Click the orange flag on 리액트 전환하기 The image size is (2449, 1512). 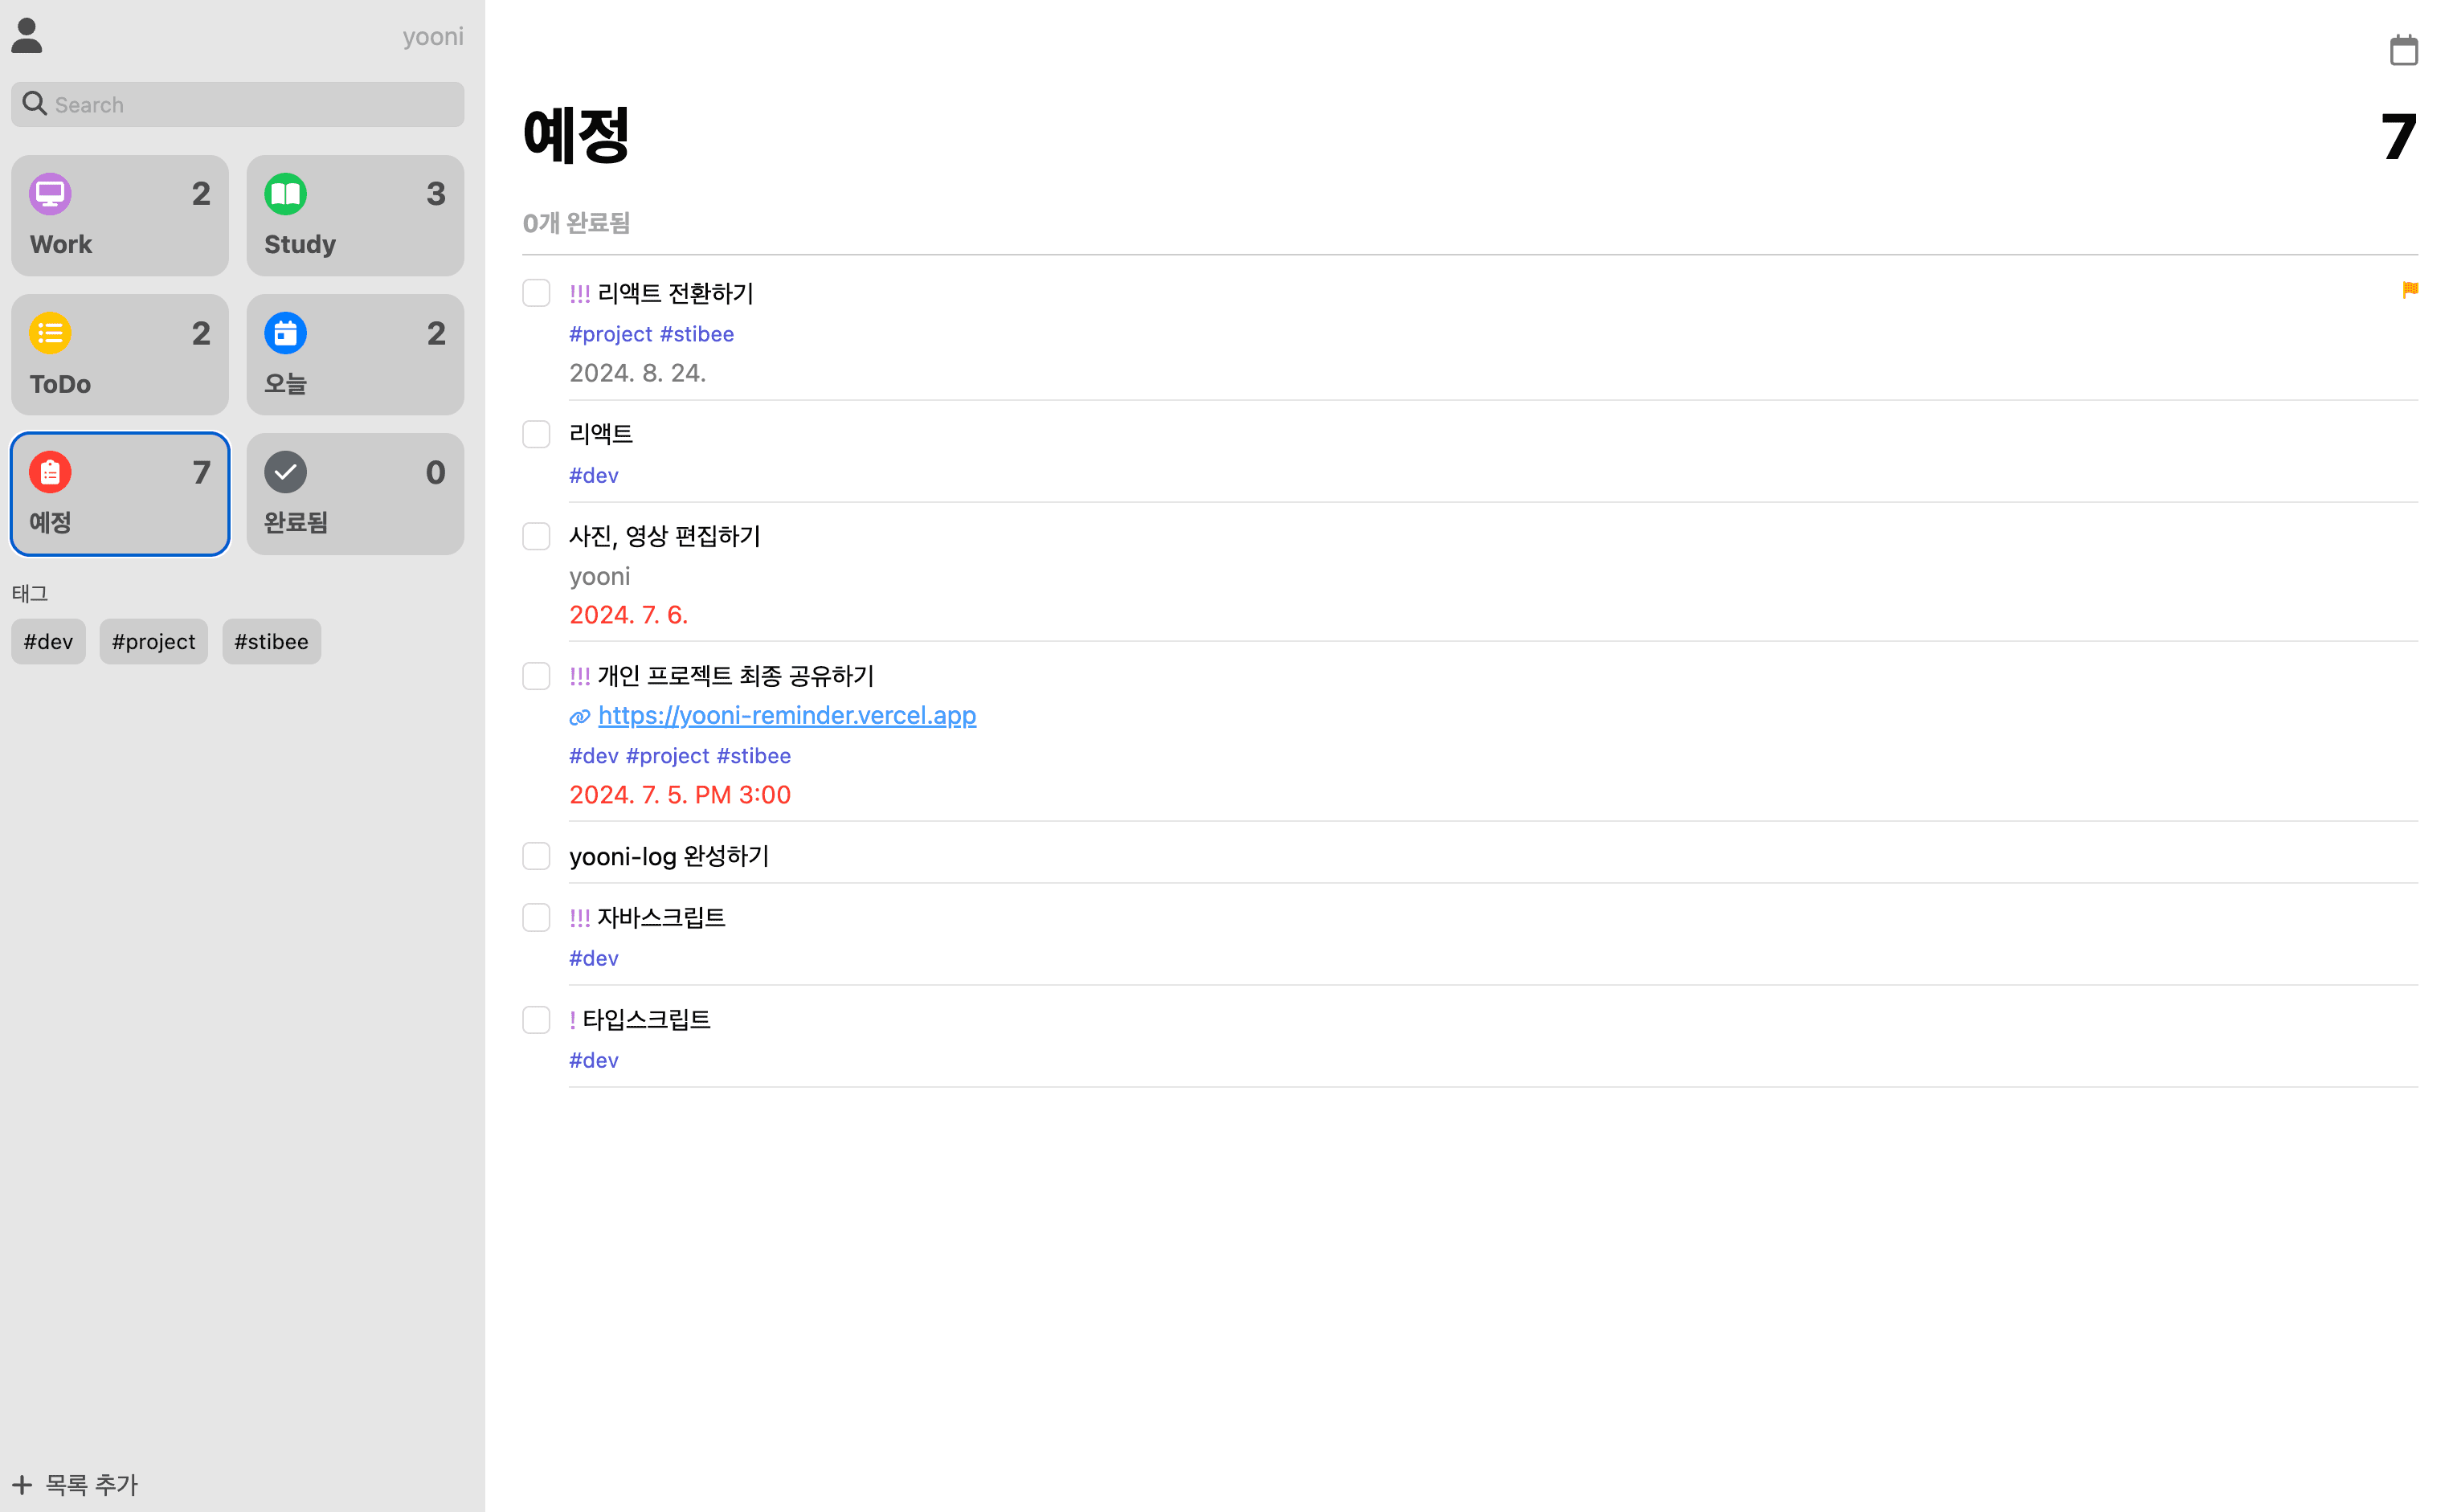(x=2409, y=290)
